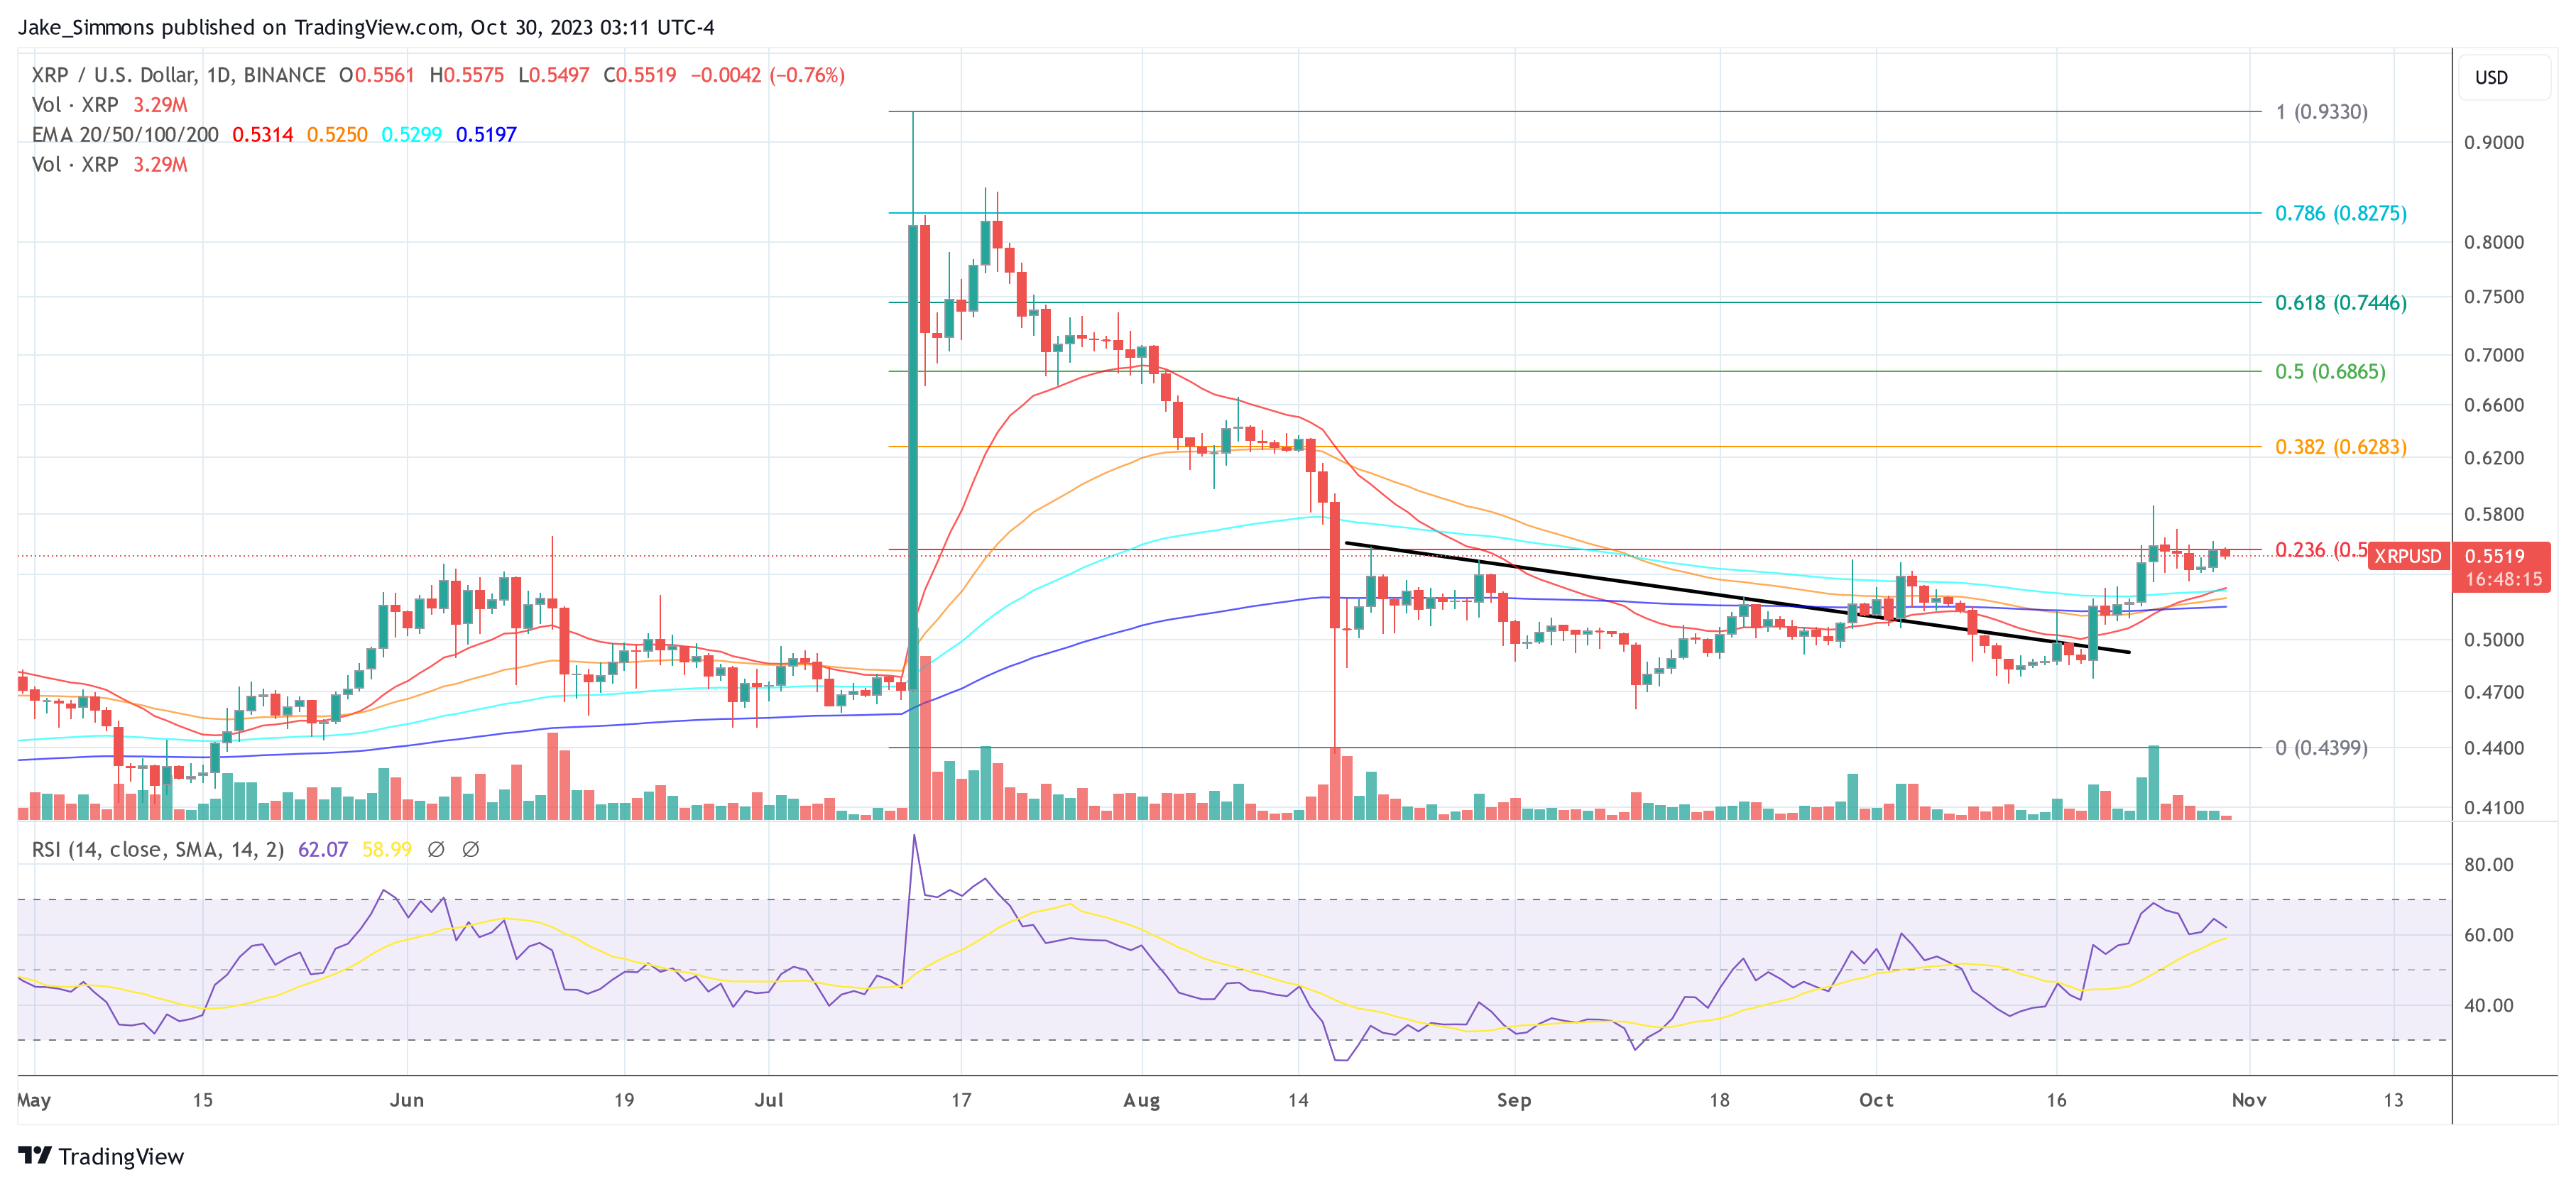This screenshot has height=1187, width=2576.
Task: Click the RSI axis label 60.00
Action: pos(2488,935)
